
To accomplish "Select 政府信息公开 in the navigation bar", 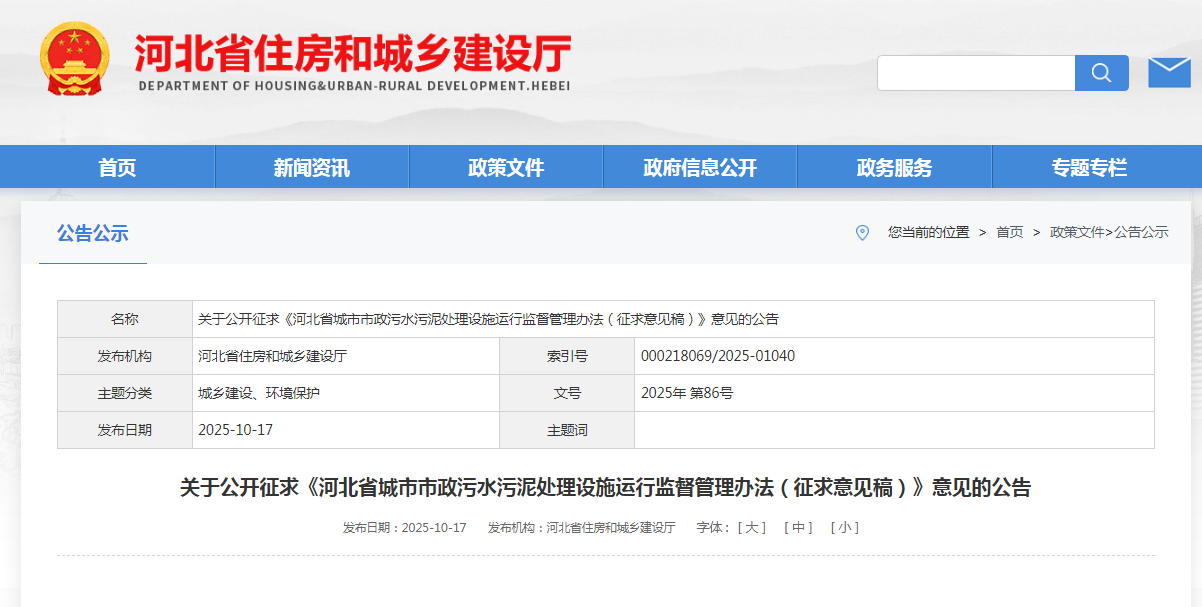I will tap(700, 167).
